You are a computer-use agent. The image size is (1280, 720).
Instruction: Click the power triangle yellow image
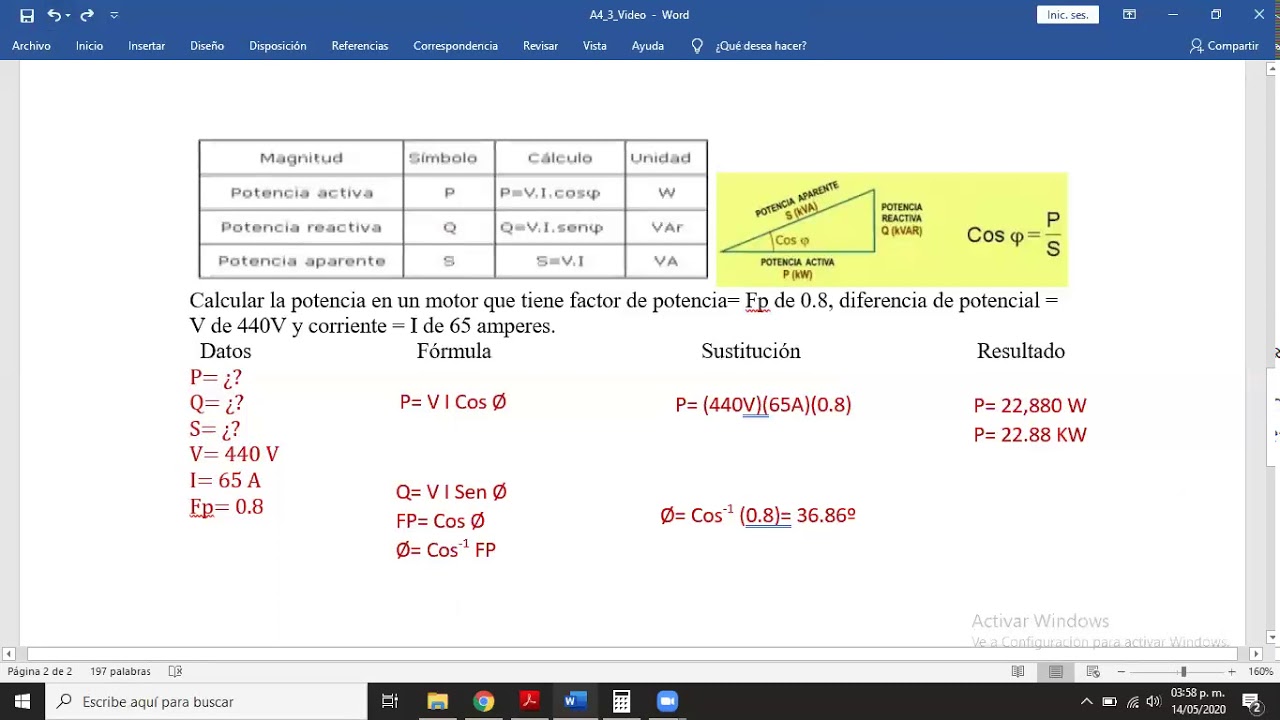point(892,229)
